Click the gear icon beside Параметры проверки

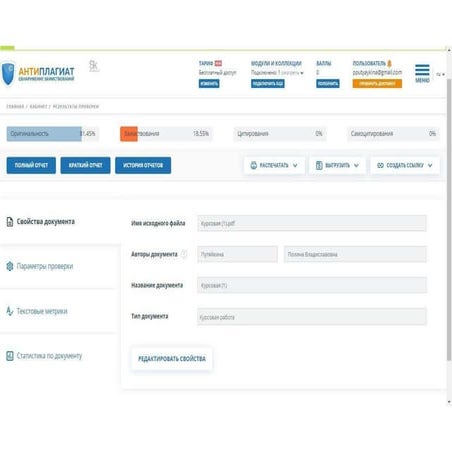[x=10, y=266]
